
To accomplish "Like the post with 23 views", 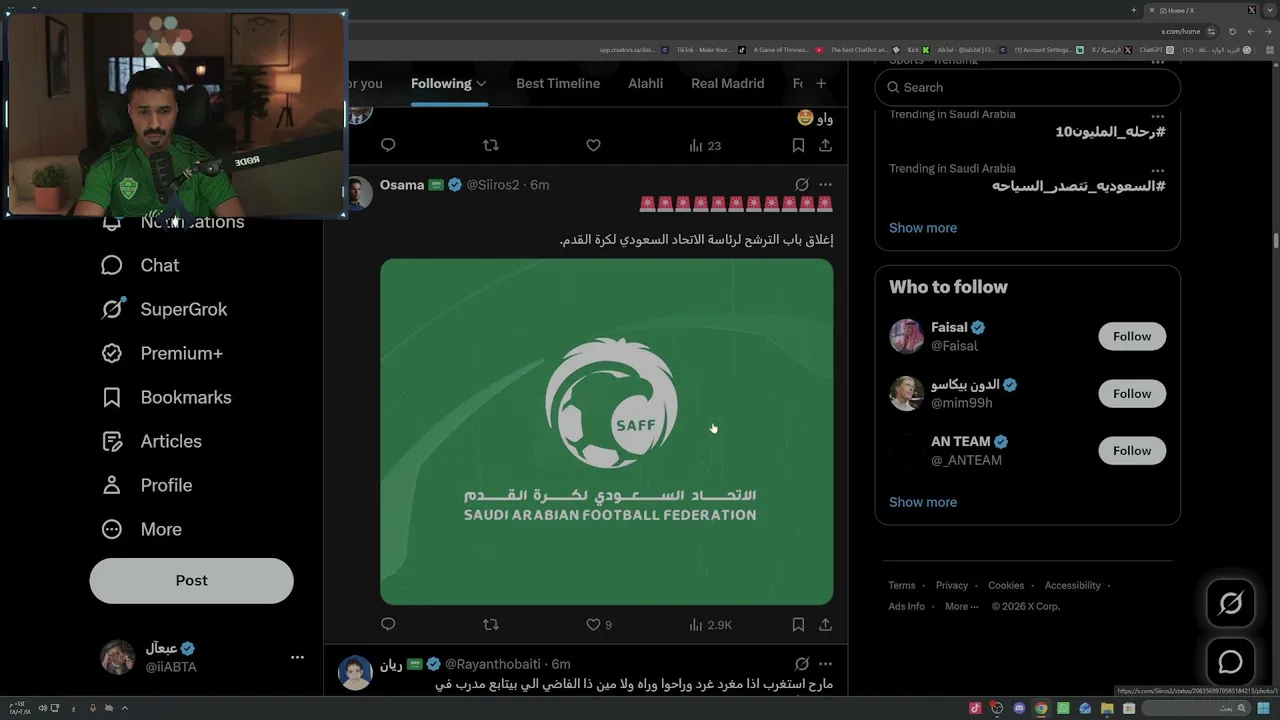I will click(x=593, y=145).
